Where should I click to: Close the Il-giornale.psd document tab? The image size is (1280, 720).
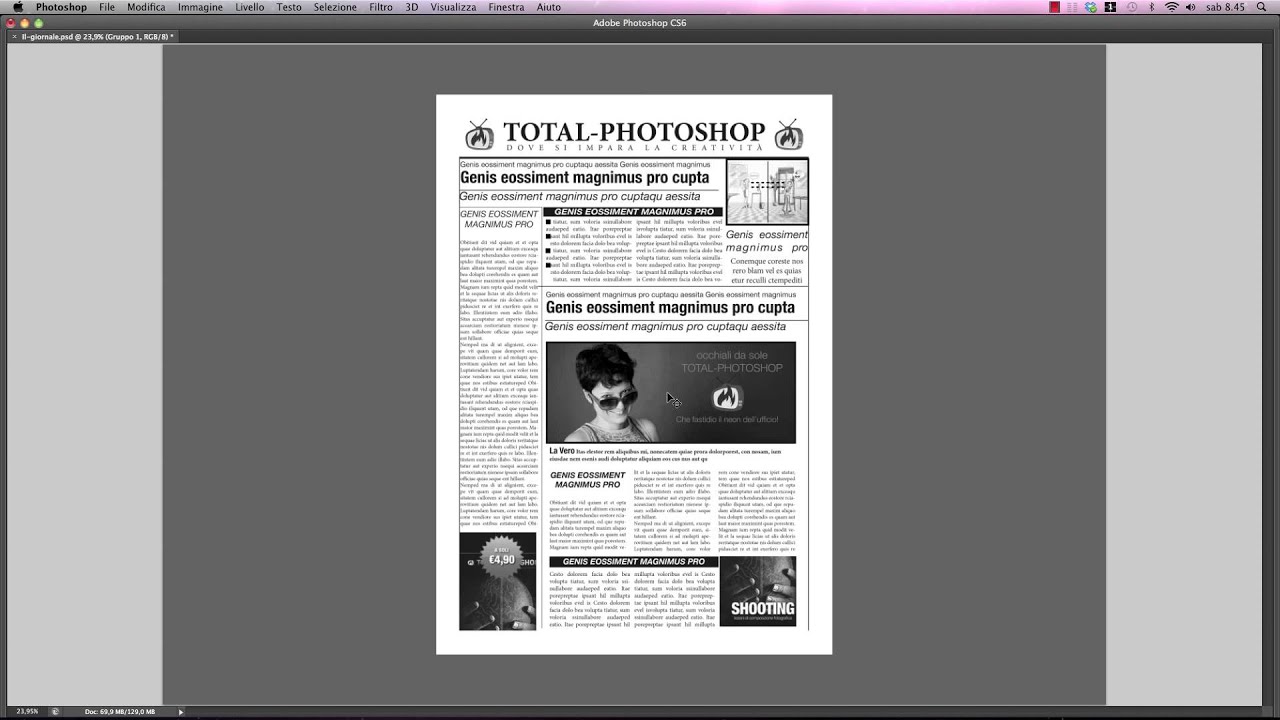pos(13,36)
